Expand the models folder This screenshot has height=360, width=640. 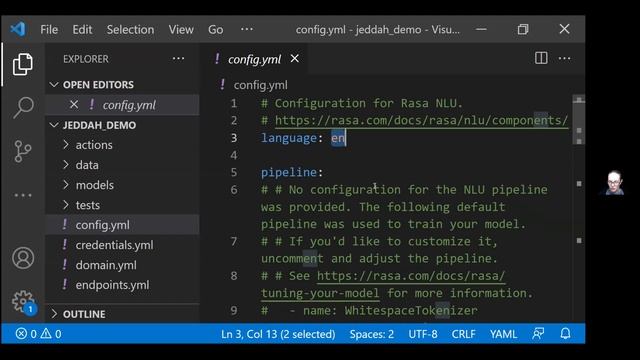tap(95, 185)
